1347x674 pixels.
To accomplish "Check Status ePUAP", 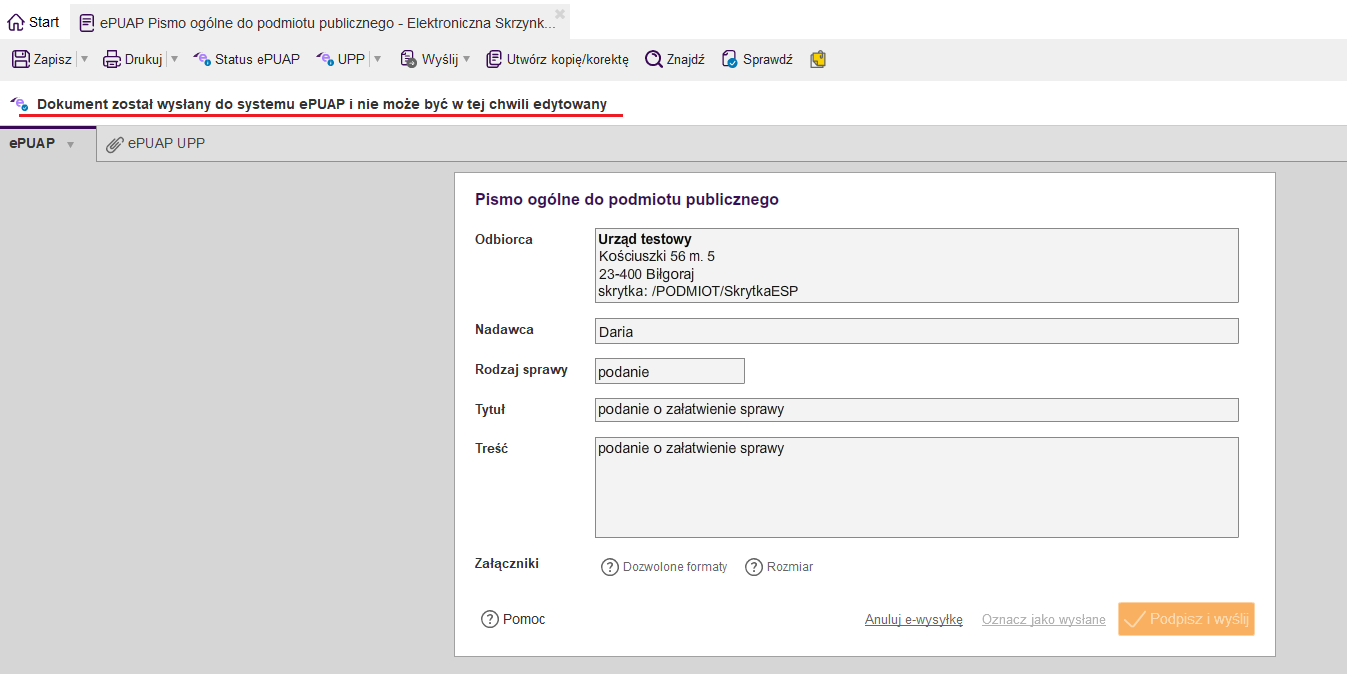I will 246,59.
